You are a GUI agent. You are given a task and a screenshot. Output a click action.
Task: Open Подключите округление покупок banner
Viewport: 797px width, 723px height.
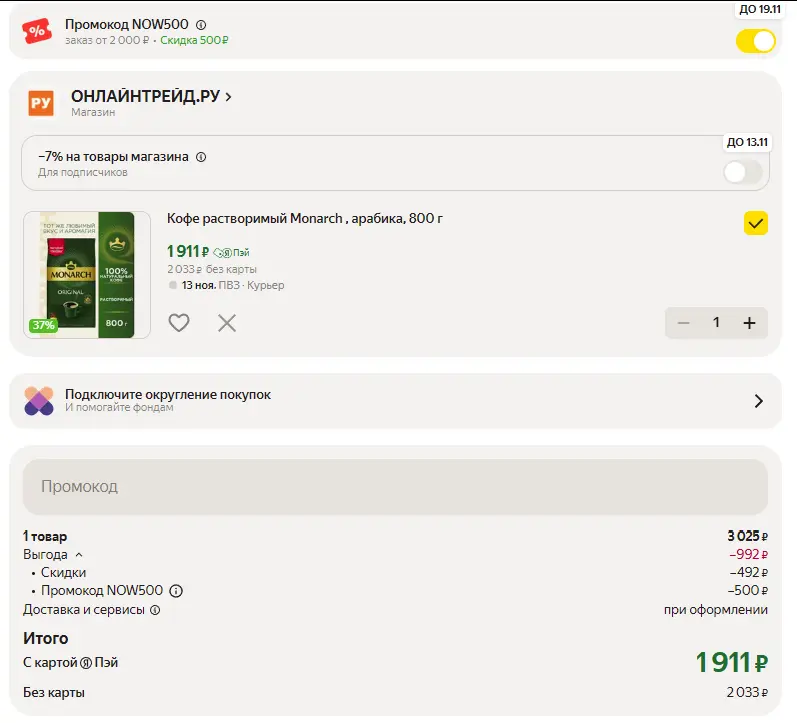[395, 401]
